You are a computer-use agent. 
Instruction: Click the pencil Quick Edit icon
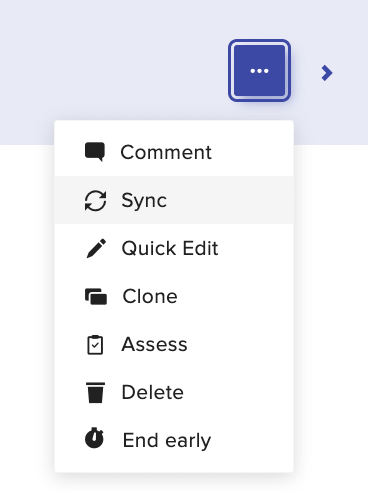[96, 248]
